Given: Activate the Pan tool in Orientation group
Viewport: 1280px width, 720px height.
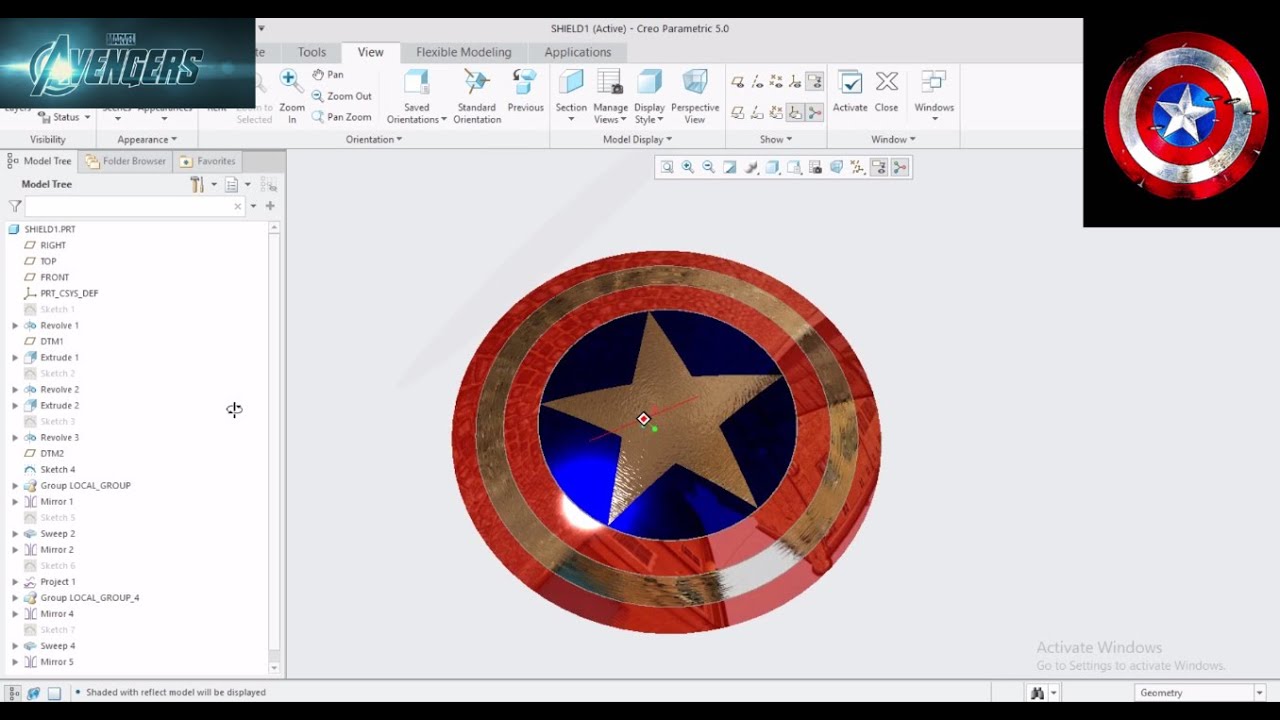Looking at the screenshot, I should point(327,75).
